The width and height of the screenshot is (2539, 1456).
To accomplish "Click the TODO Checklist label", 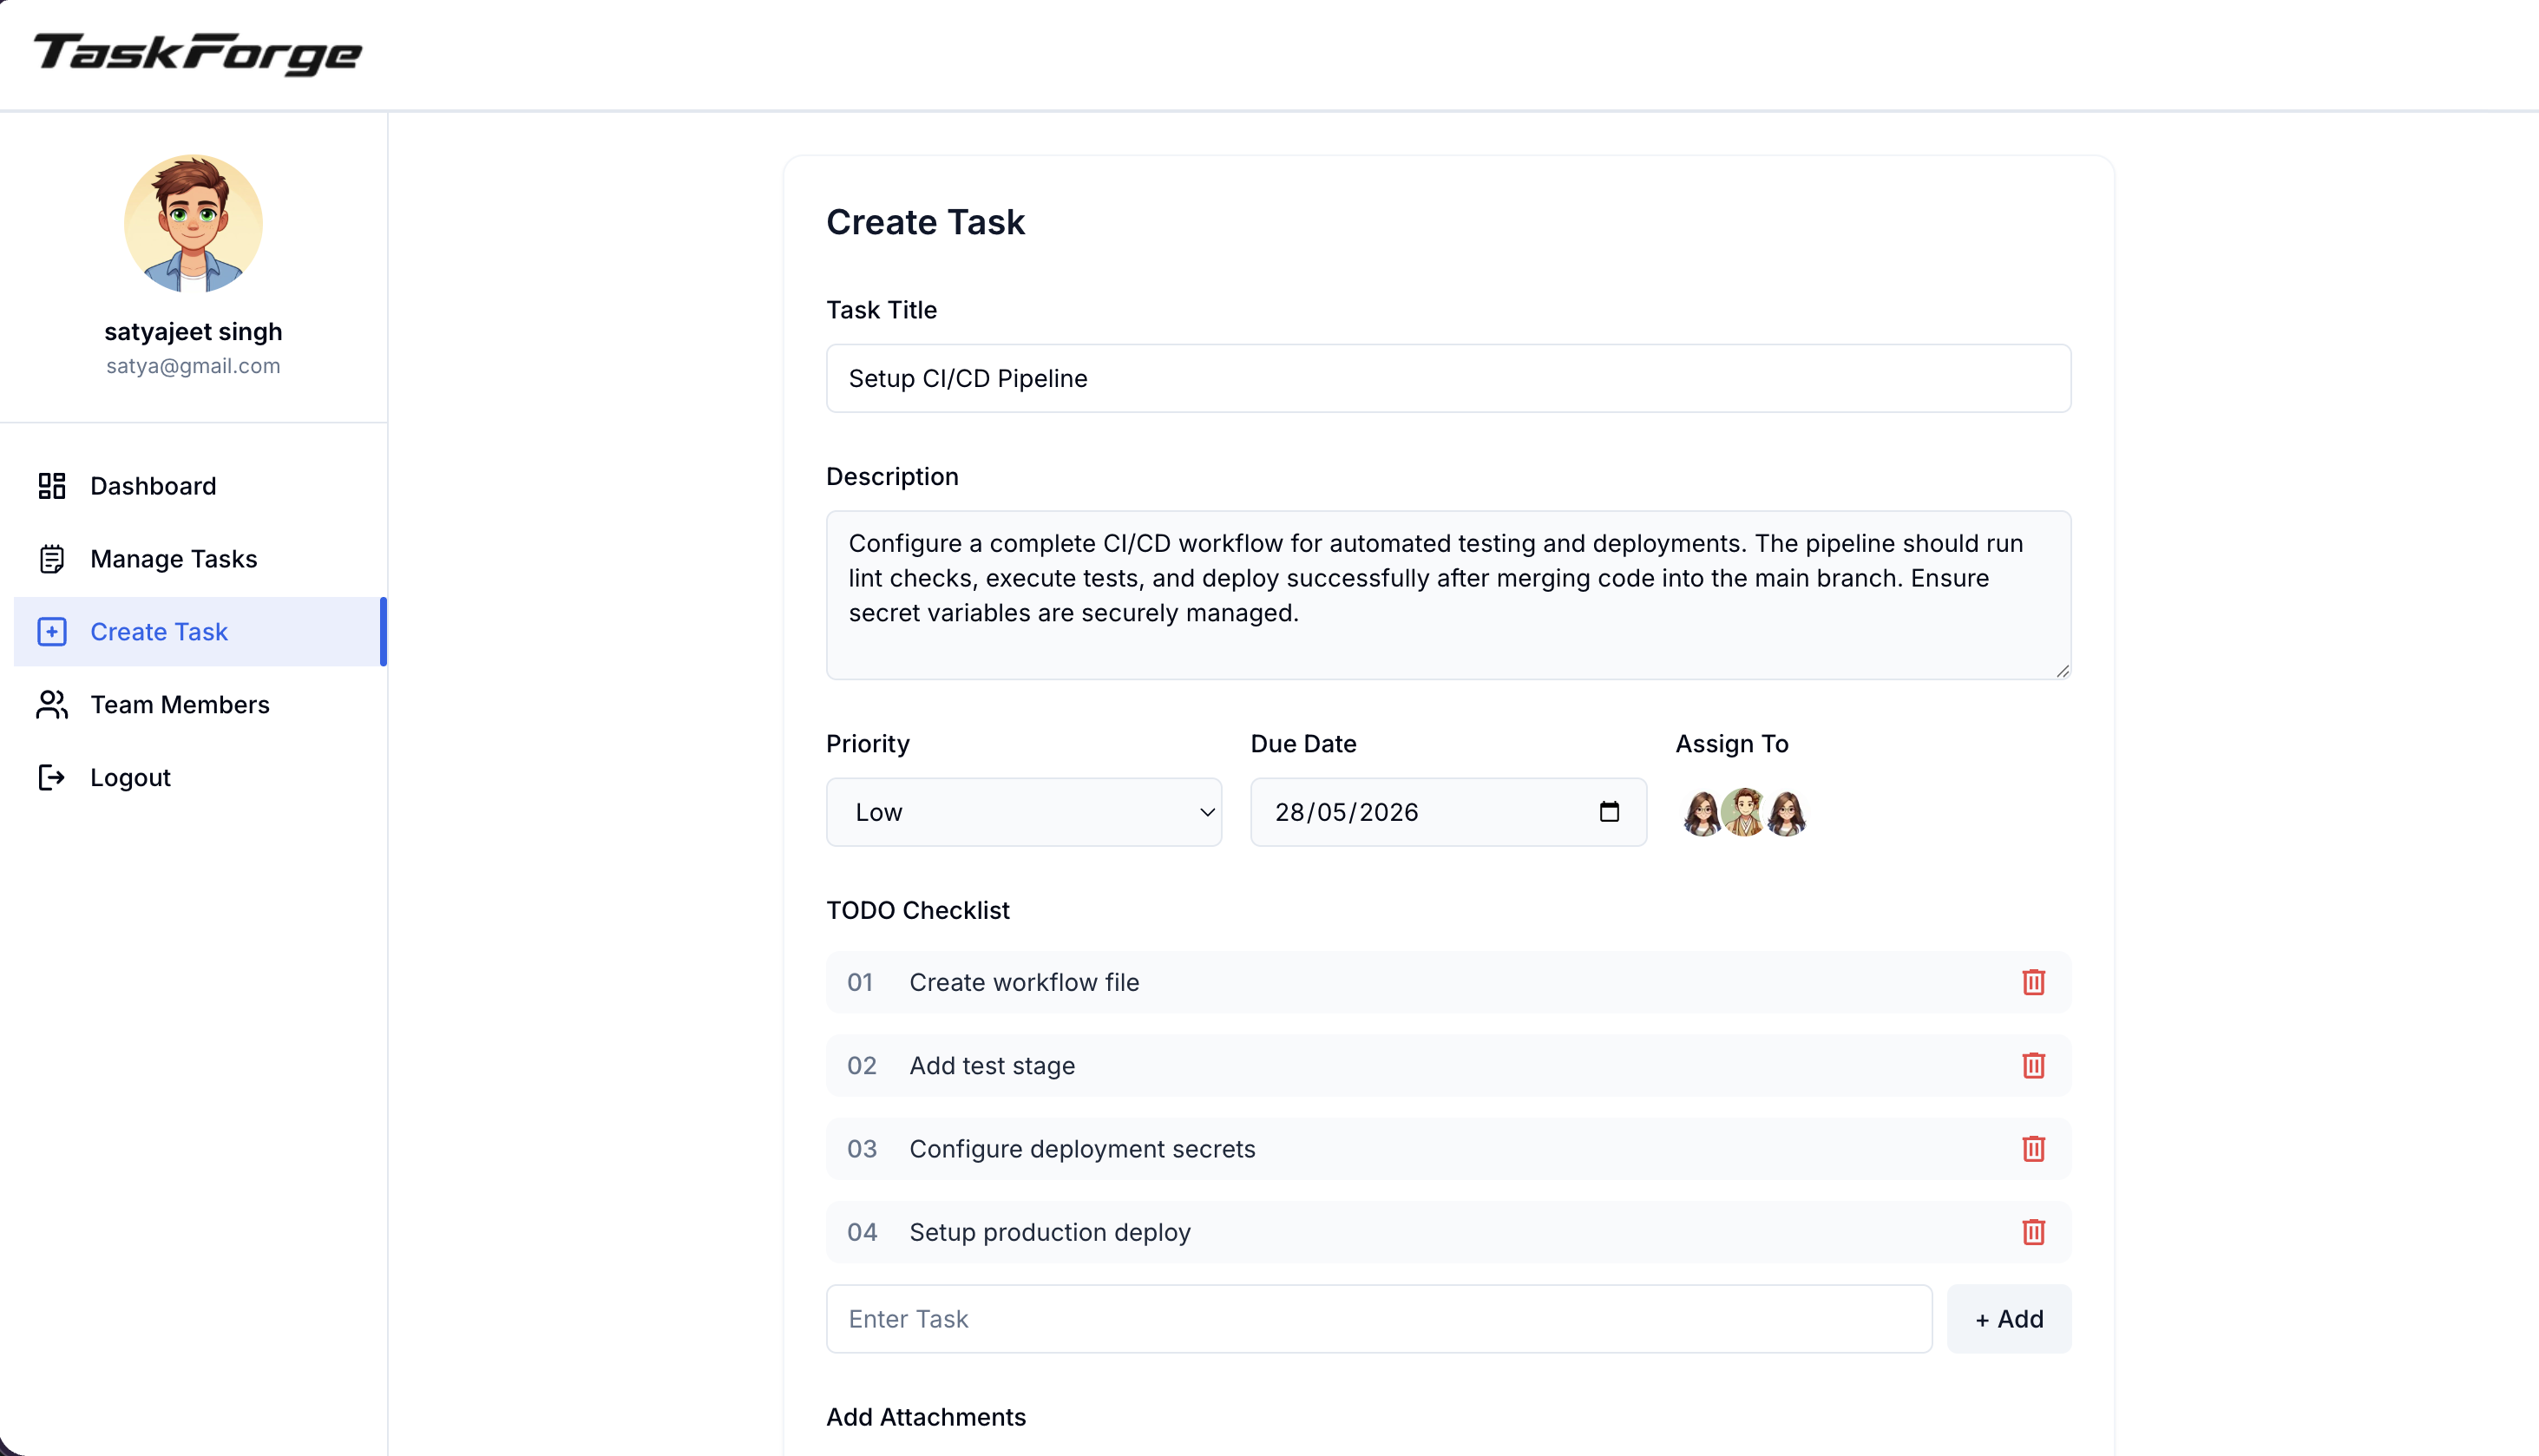I will pos(918,910).
